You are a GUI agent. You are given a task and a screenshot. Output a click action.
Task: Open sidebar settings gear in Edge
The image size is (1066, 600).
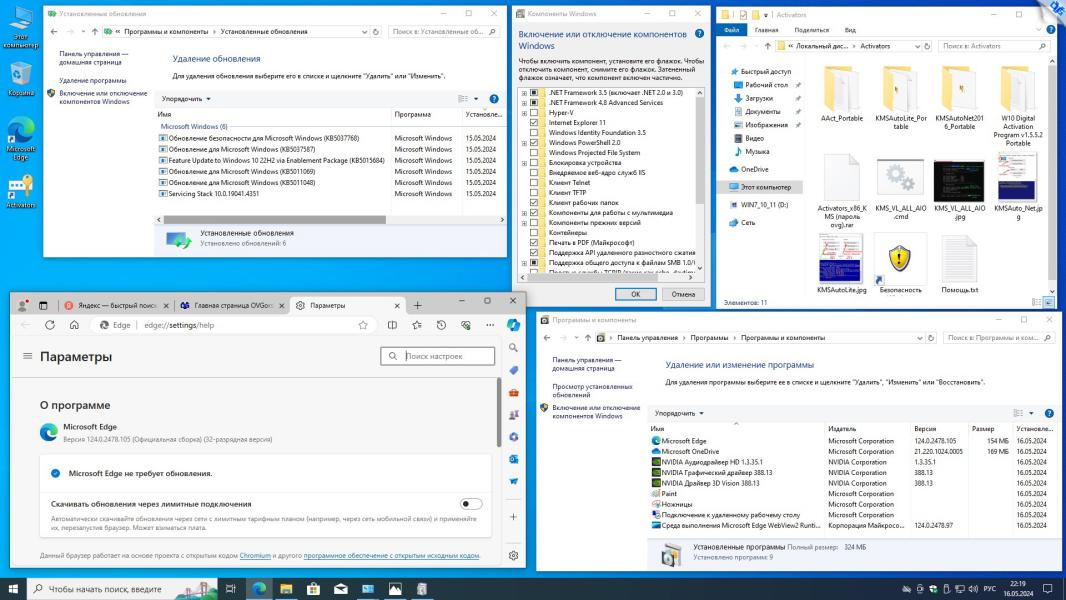pos(513,556)
